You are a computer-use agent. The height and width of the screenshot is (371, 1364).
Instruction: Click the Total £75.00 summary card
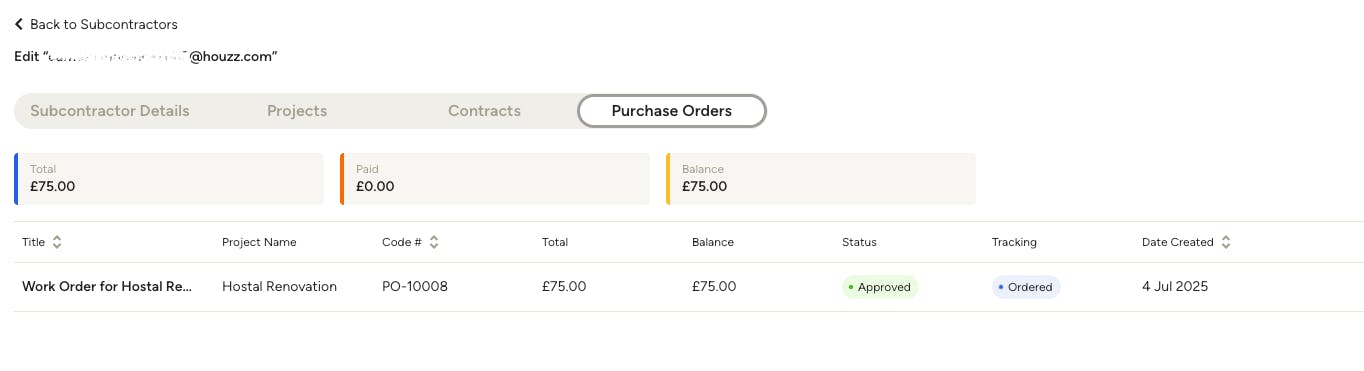point(169,179)
